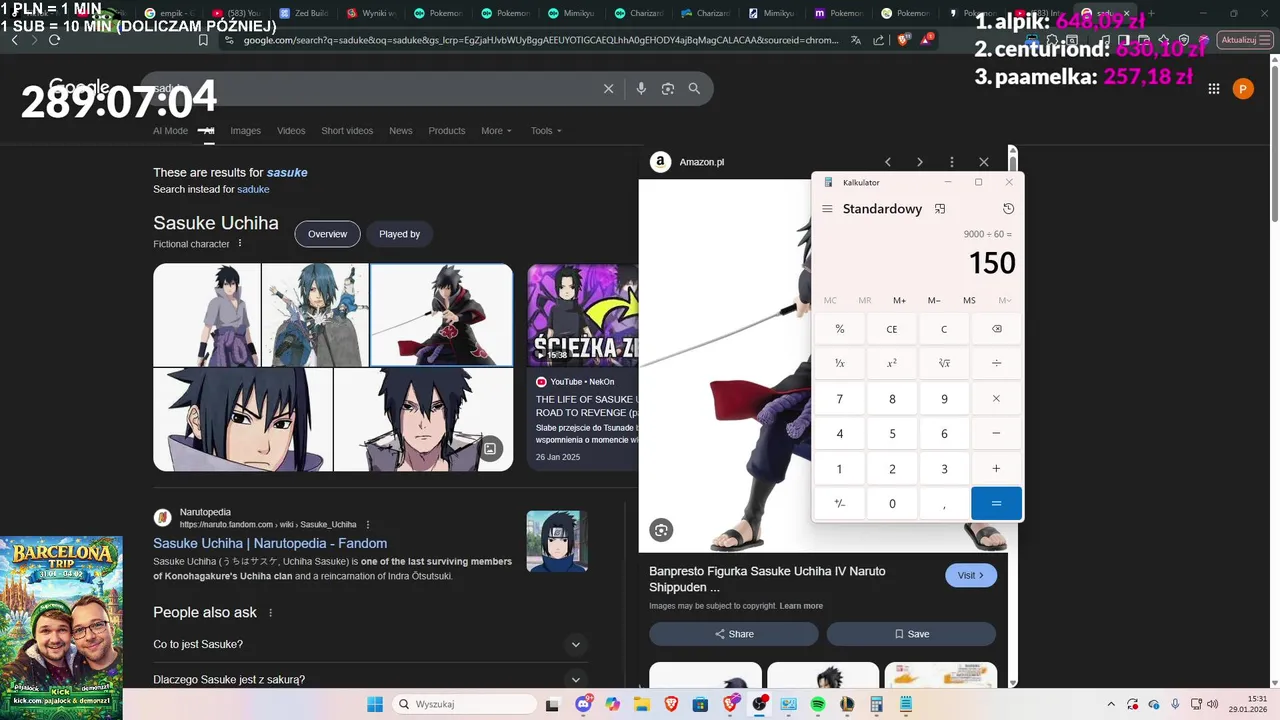Screen dimensions: 1280x720
Task: Open the Windows Start menu
Action: [374, 704]
